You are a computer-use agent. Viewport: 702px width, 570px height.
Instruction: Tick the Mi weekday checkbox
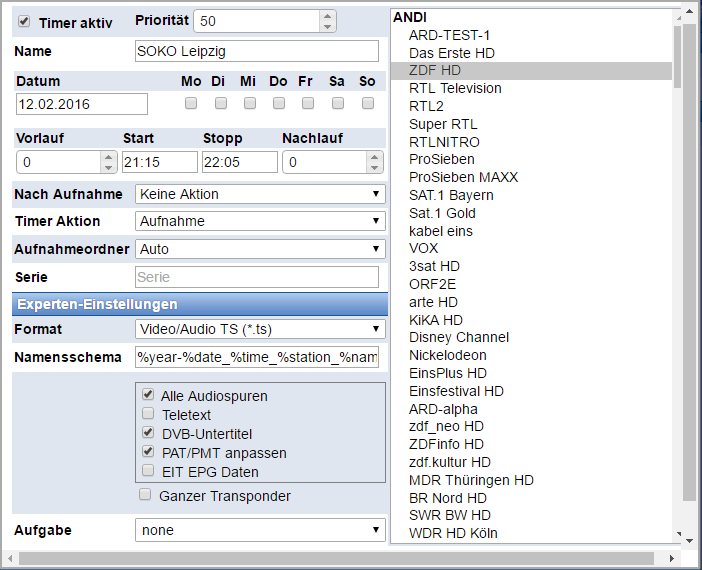pos(250,103)
